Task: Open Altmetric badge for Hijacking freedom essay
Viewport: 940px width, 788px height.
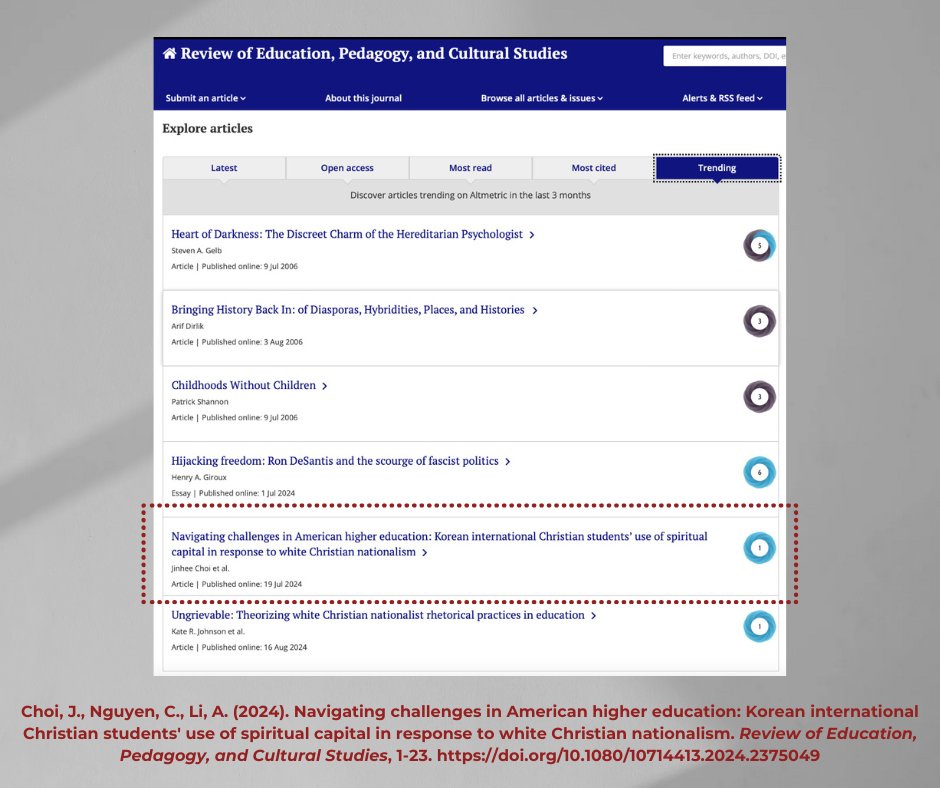Action: point(760,472)
